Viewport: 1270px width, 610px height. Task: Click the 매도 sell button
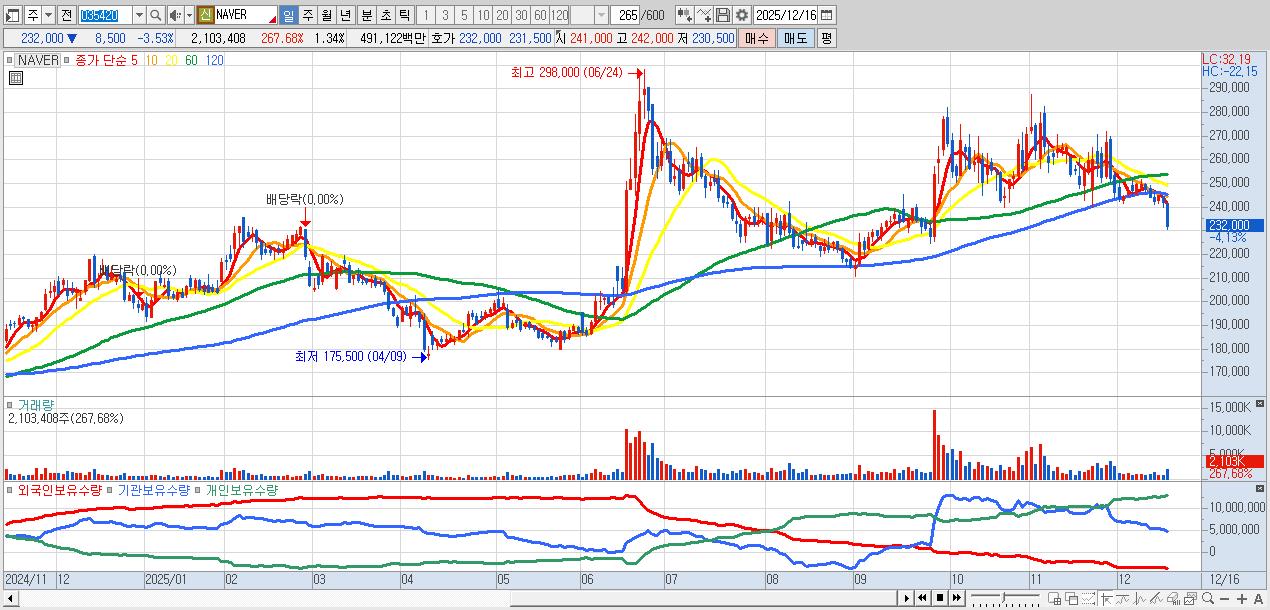[x=795, y=38]
